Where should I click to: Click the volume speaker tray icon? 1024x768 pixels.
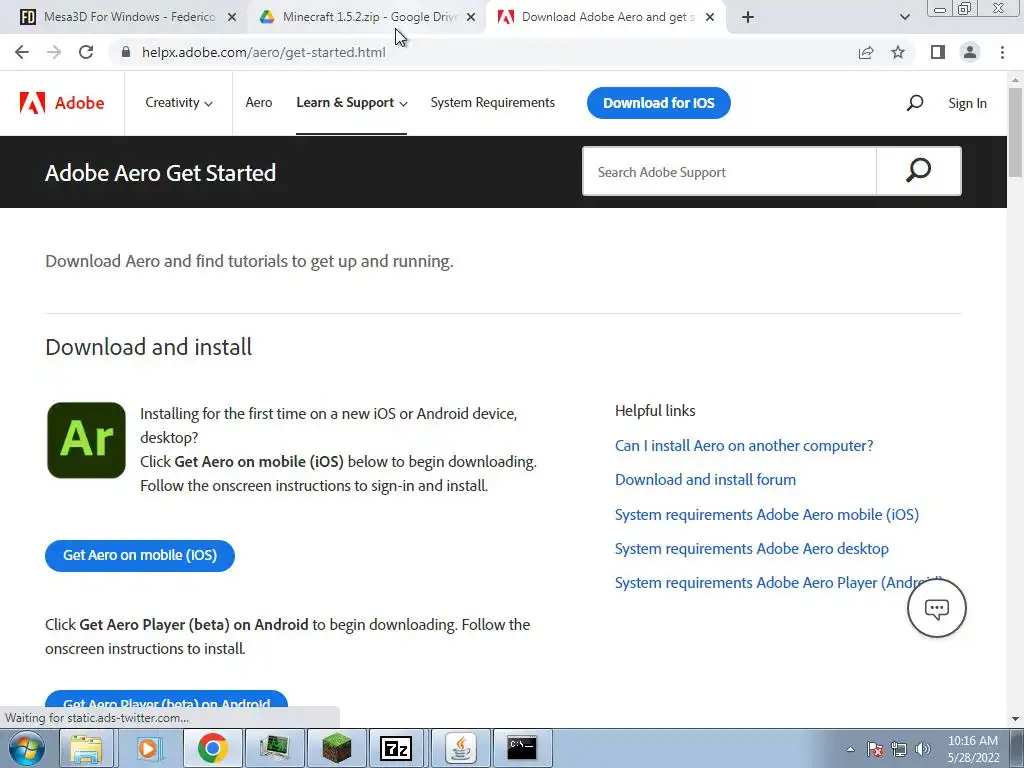[923, 749]
